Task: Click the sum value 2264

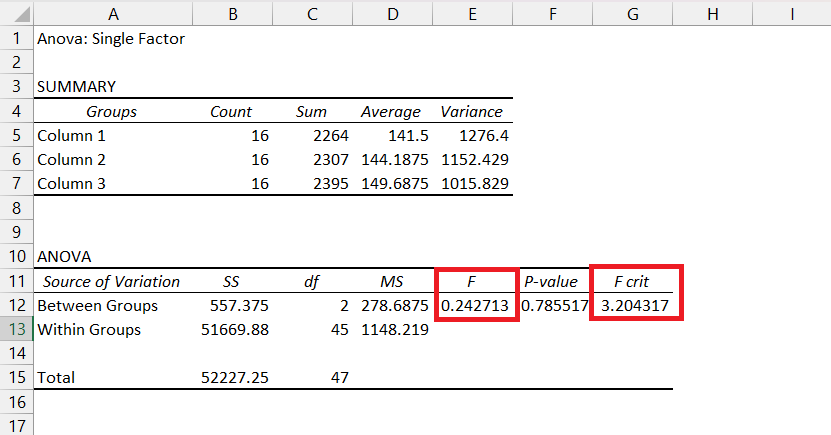Action: tap(331, 136)
